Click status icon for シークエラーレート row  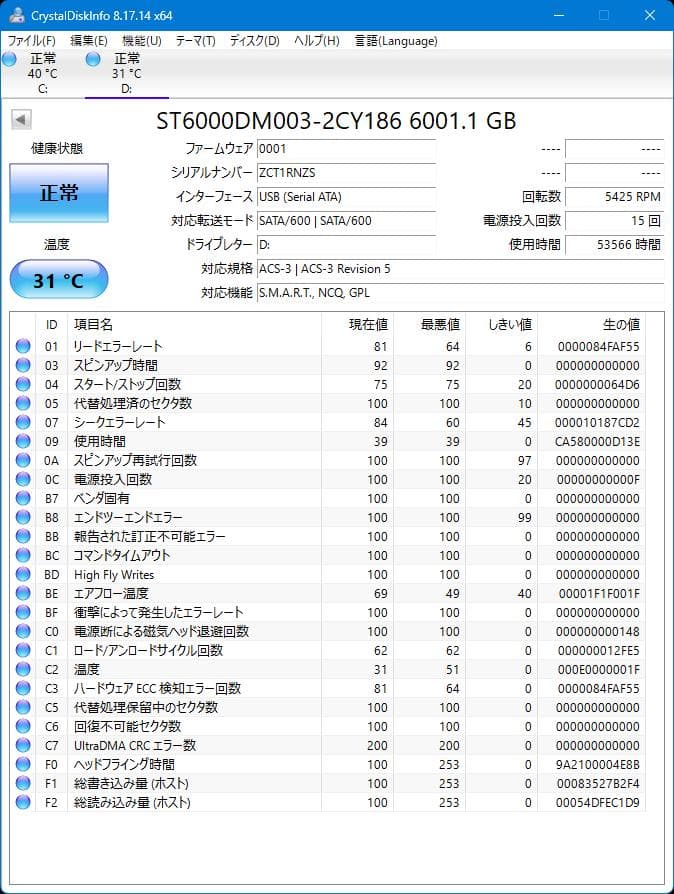23,422
